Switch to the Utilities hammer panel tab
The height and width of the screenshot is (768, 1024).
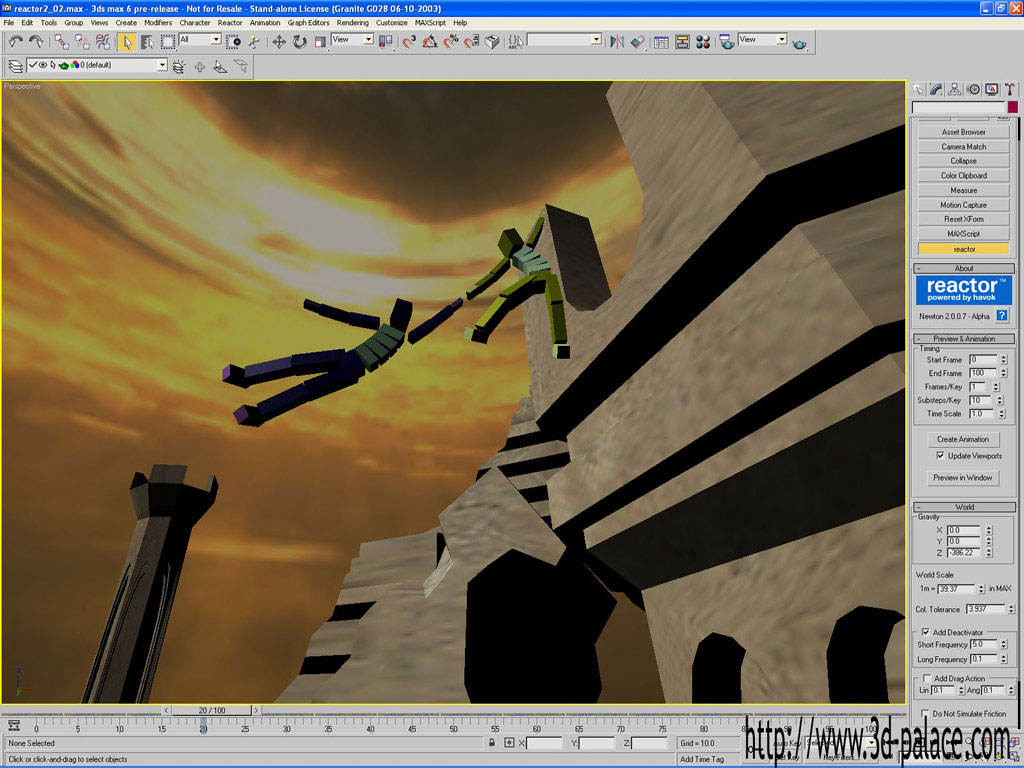pyautogui.click(x=1010, y=89)
